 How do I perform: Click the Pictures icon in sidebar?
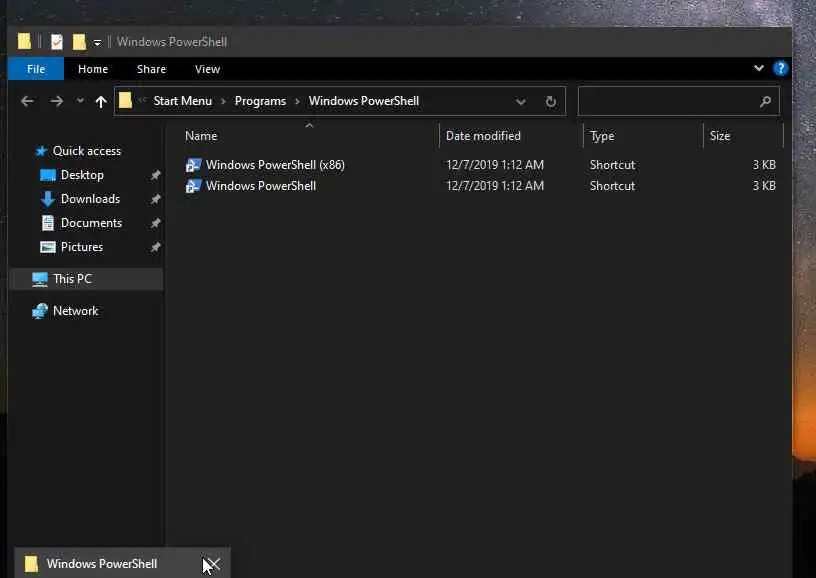click(48, 247)
